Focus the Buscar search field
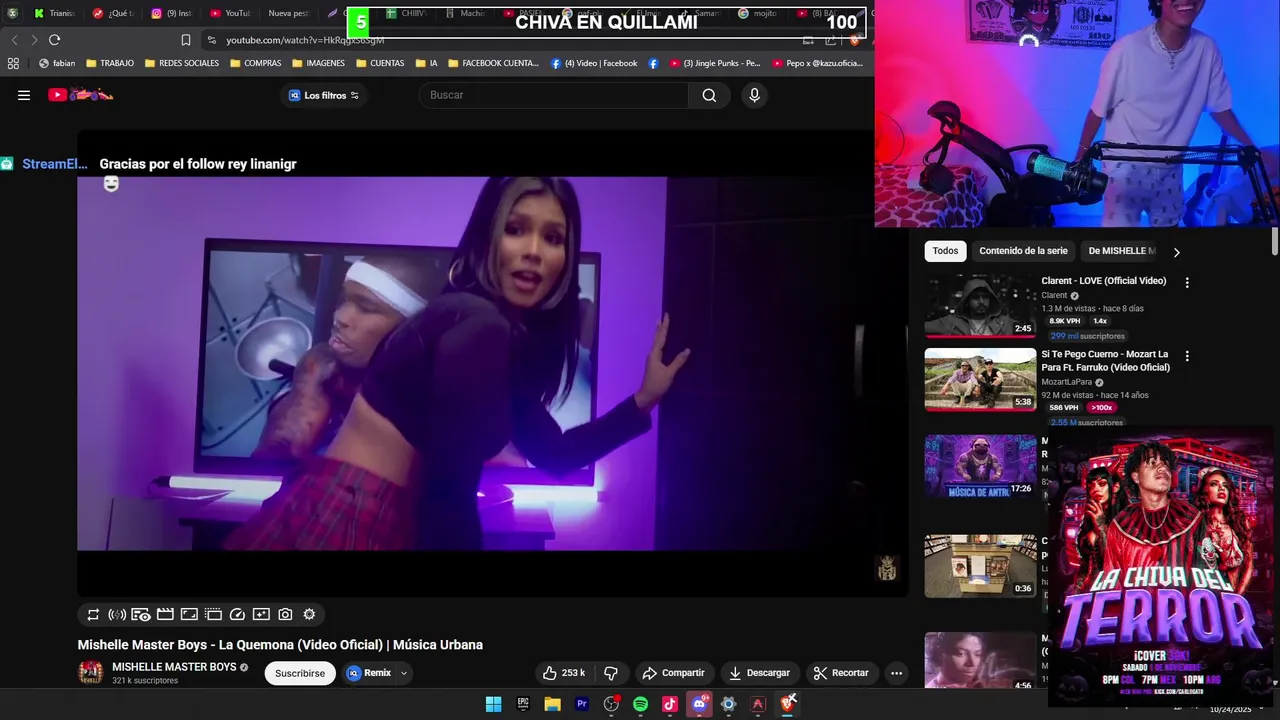The image size is (1280, 720). coord(554,95)
